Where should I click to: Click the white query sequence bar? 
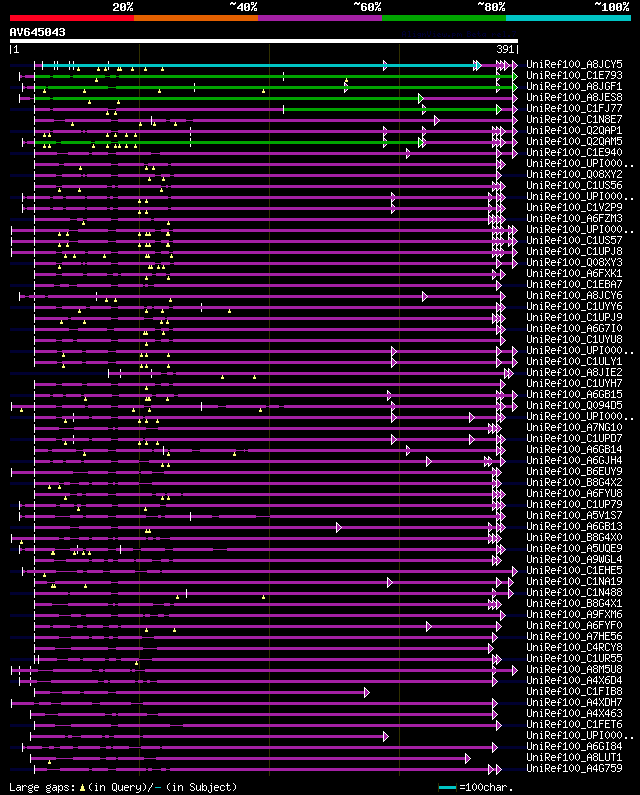[x=264, y=41]
